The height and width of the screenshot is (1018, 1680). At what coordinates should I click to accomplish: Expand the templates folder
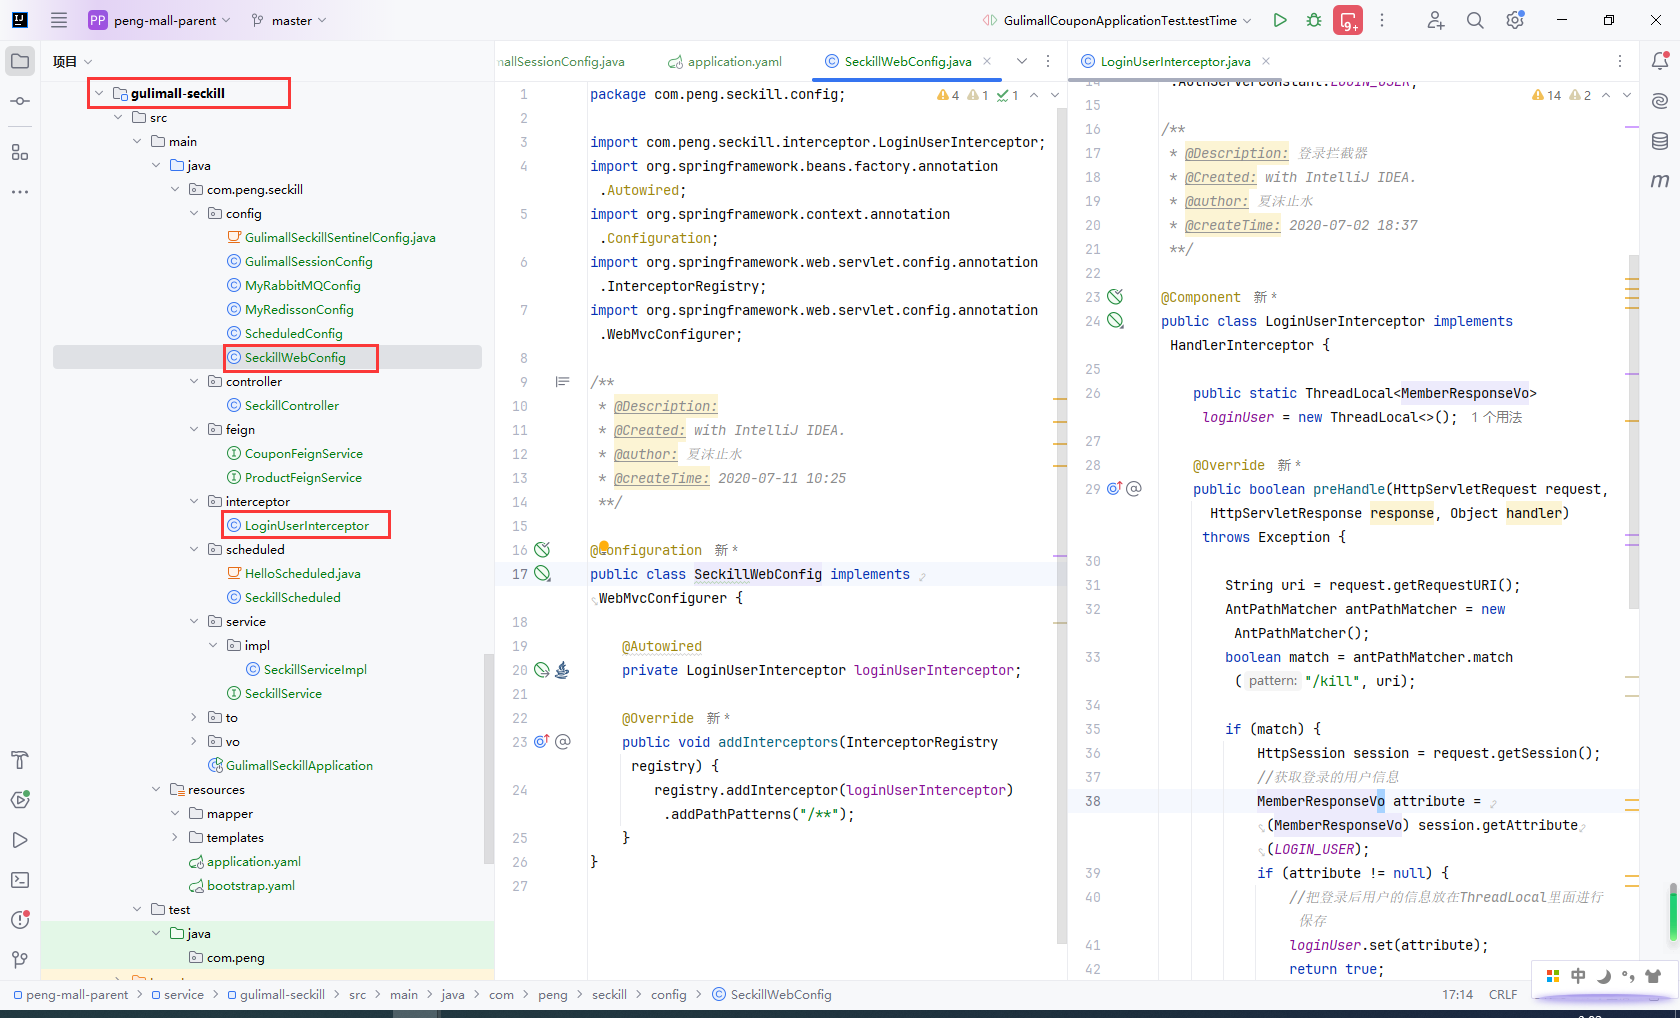point(175,837)
